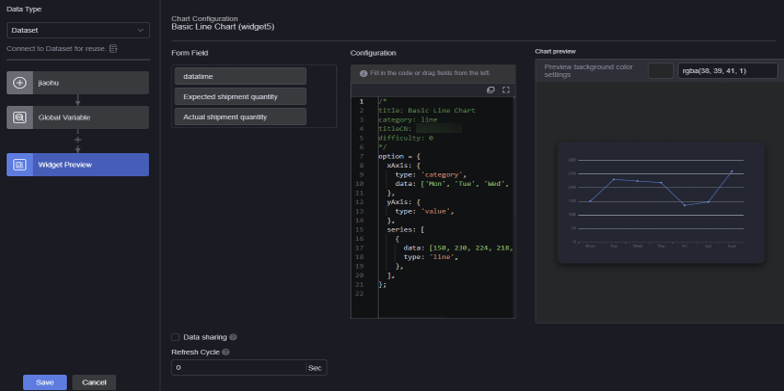Click the Refresh Cycle help icon
The height and width of the screenshot is (391, 784).
(x=226, y=352)
